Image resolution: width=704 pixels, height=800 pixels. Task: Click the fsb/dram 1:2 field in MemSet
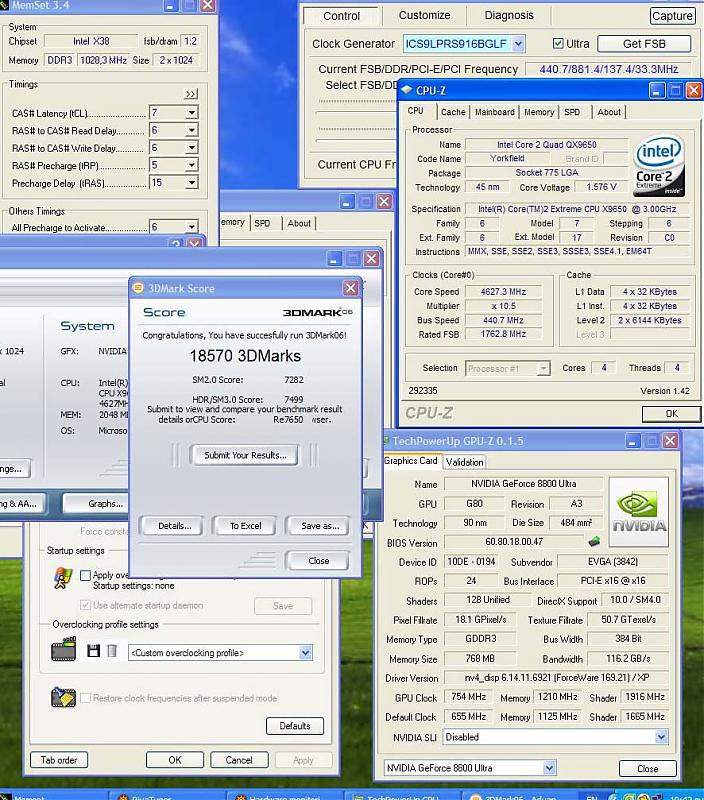190,41
